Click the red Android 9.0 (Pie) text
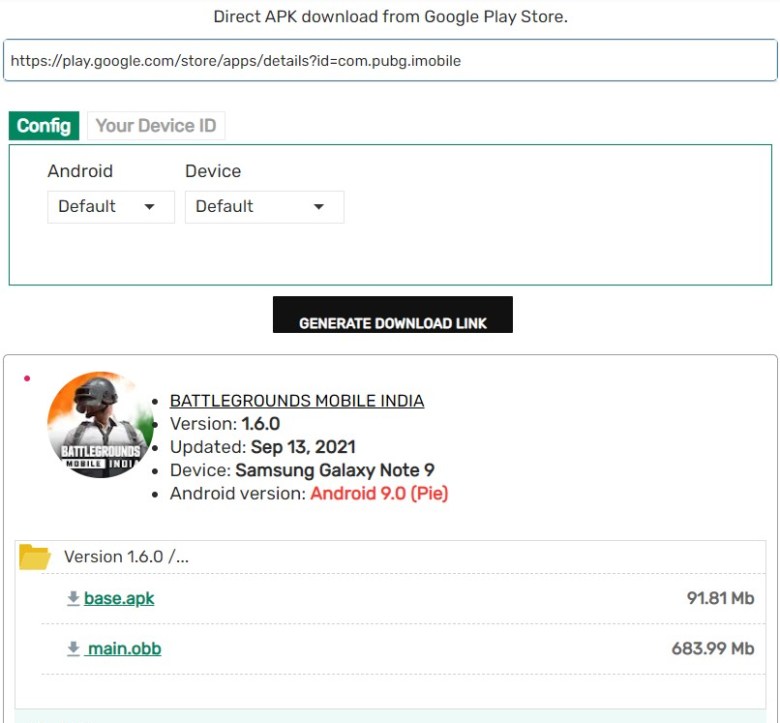 [379, 493]
